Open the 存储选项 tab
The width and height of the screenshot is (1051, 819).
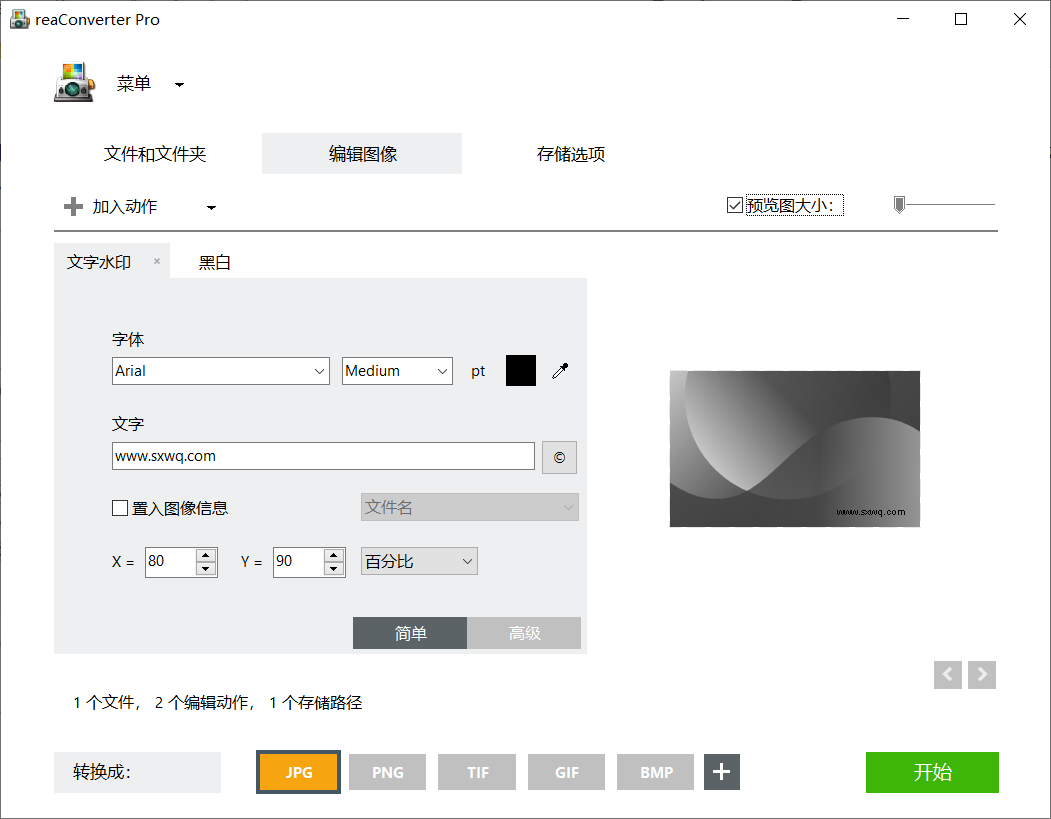click(x=570, y=154)
